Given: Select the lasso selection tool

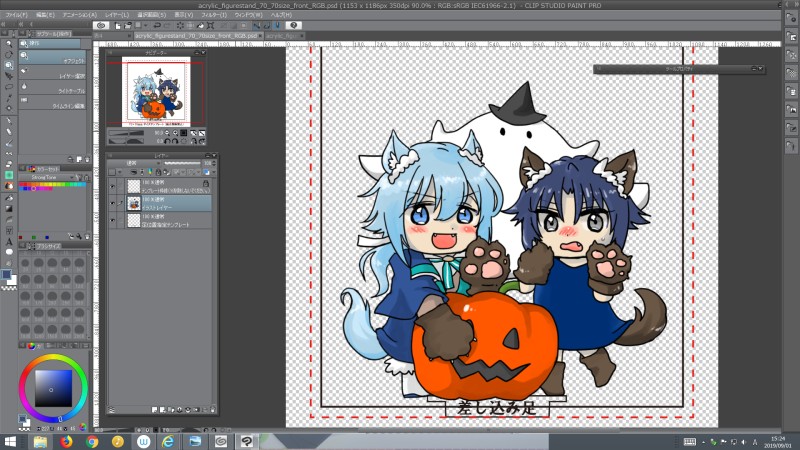Looking at the screenshot, I should tap(9, 87).
